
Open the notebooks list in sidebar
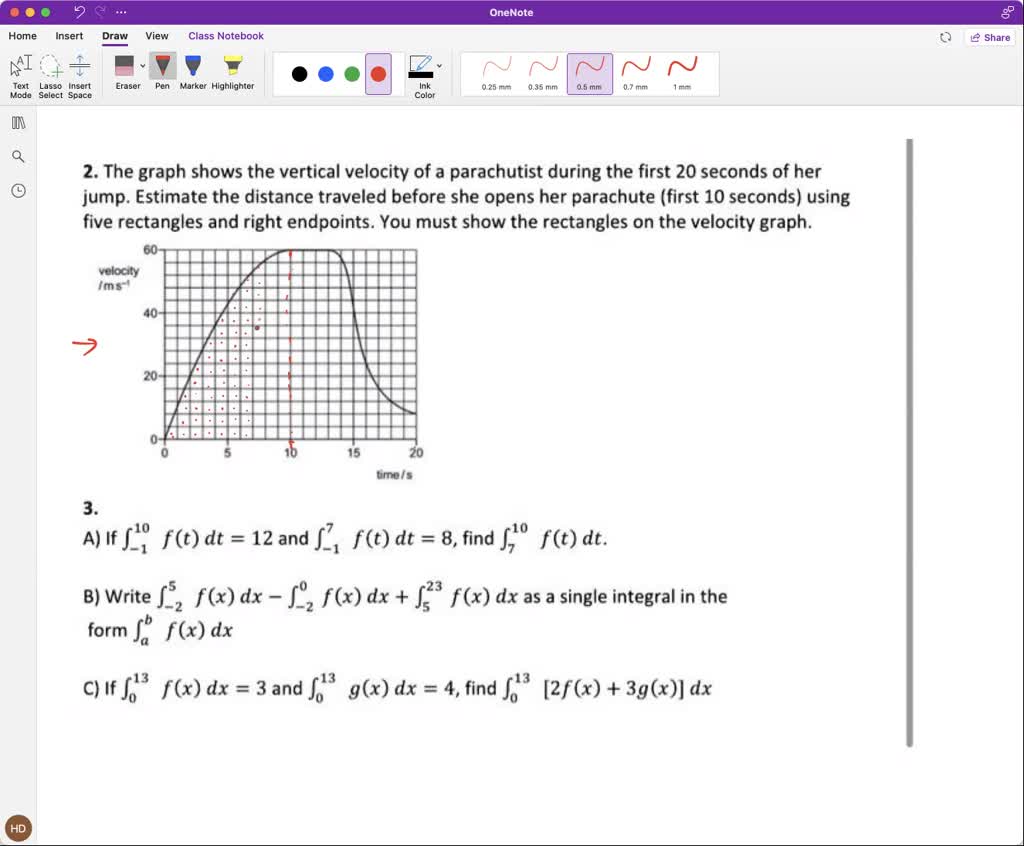click(19, 121)
